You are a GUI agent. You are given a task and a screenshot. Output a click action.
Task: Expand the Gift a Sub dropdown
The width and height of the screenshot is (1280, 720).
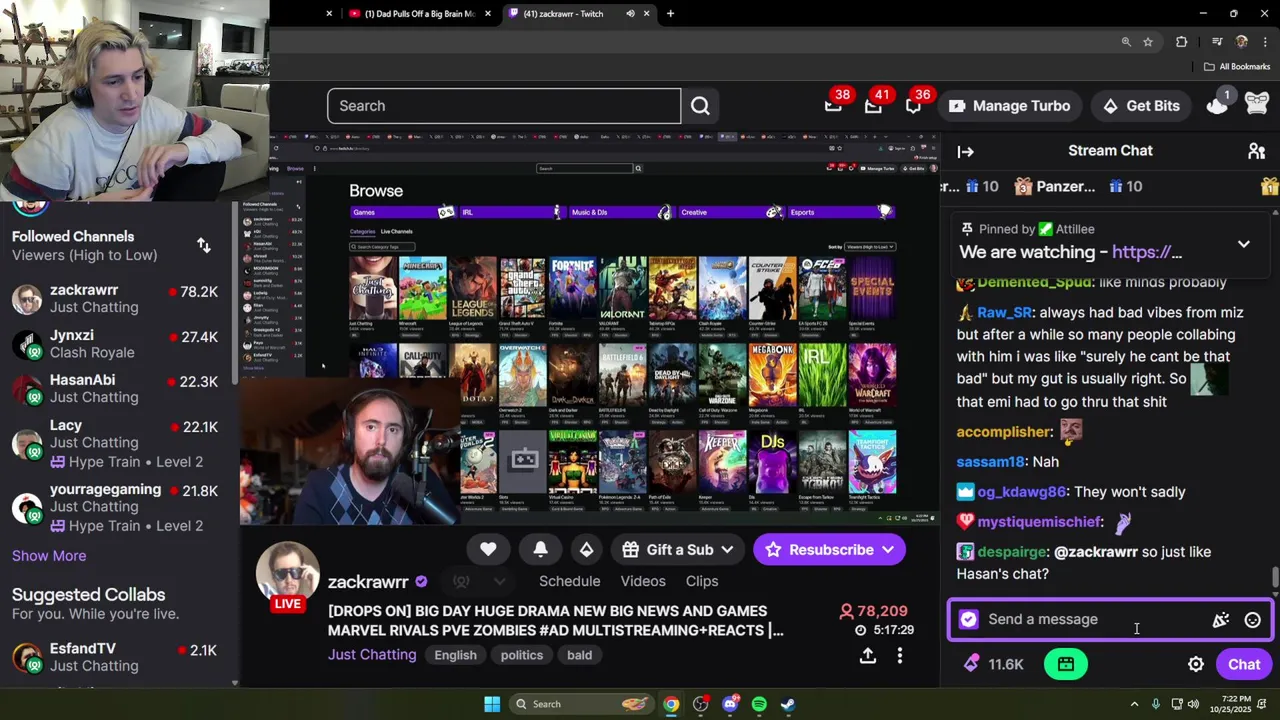click(x=727, y=550)
